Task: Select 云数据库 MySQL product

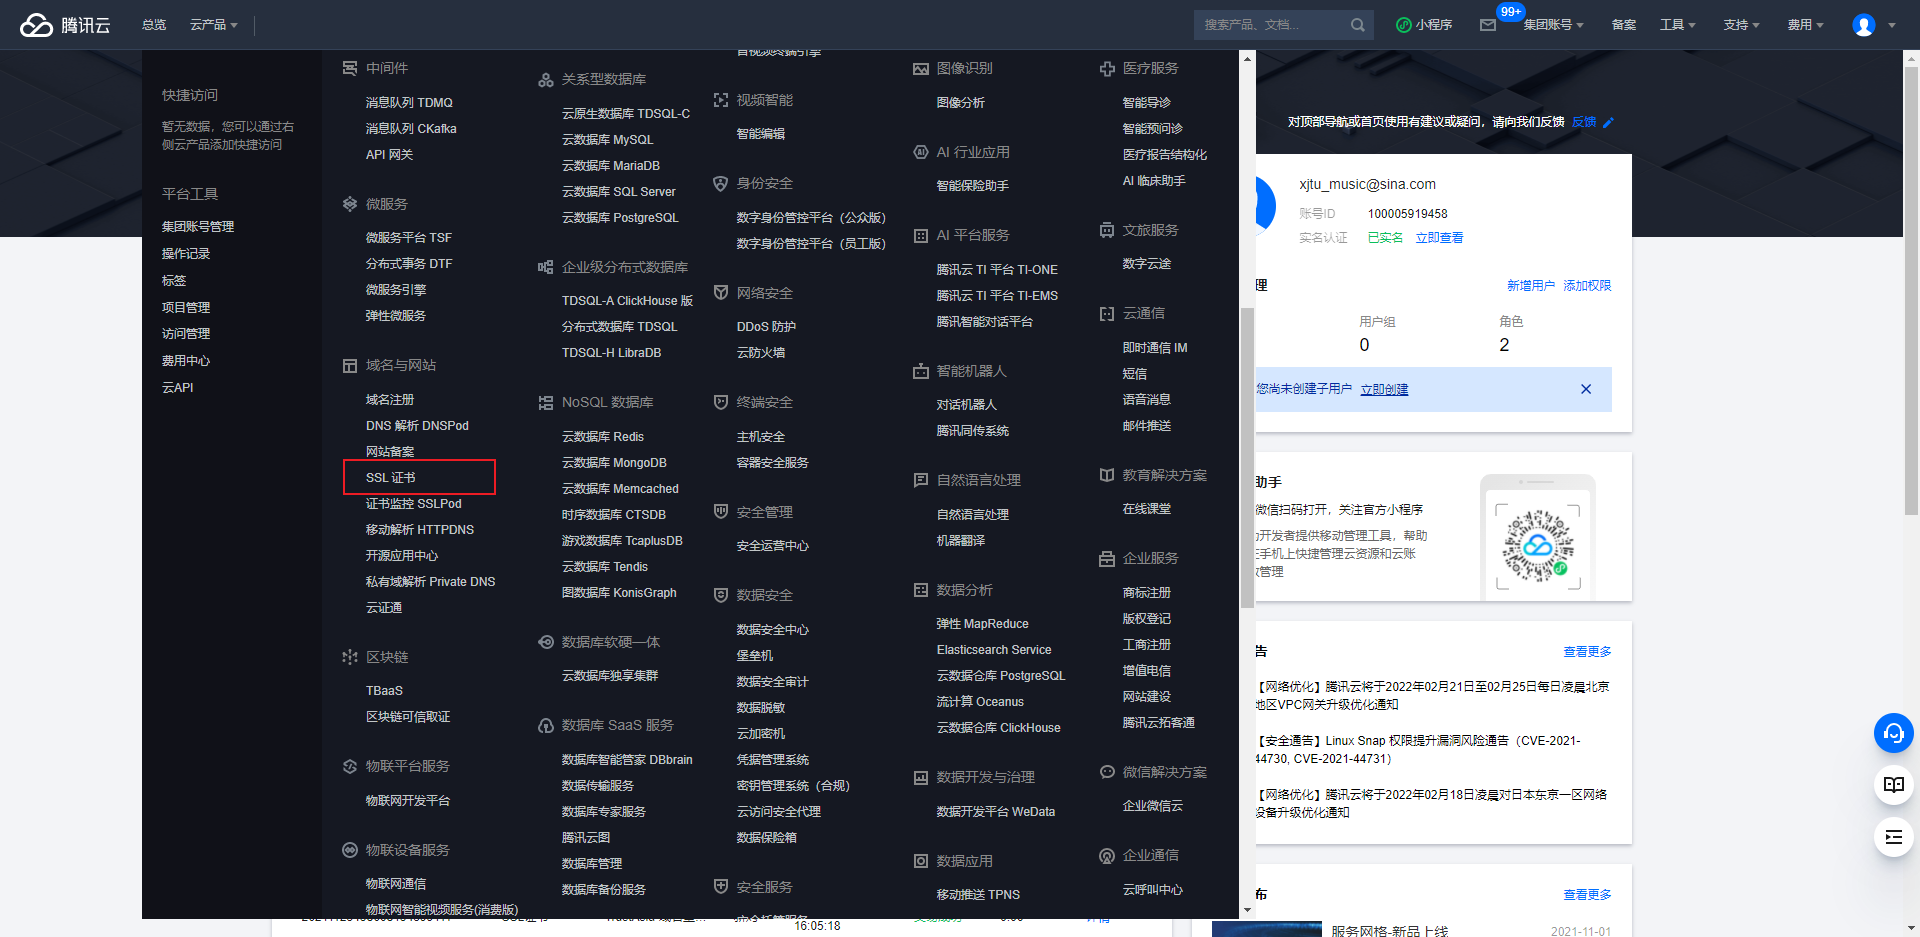Action: click(x=607, y=140)
